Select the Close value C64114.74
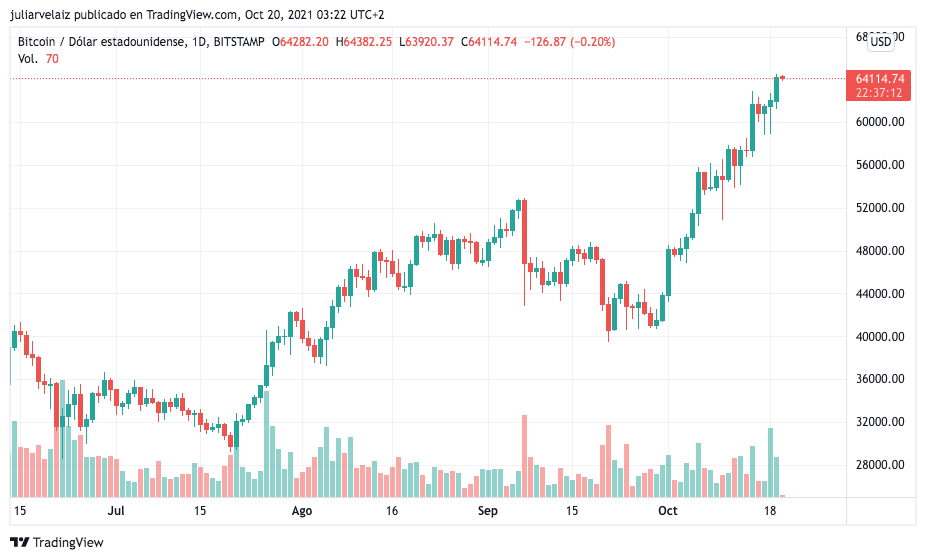Viewport: 926px width, 560px height. 488,42
